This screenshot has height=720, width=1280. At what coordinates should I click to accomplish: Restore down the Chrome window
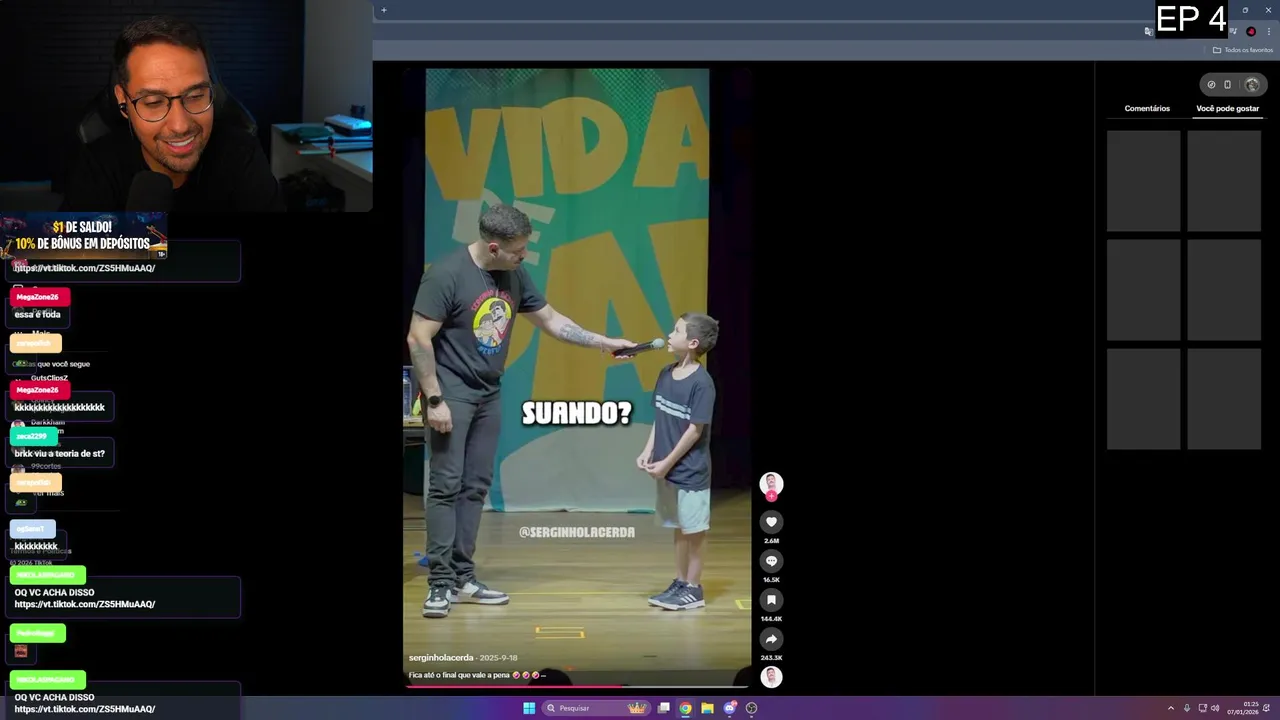click(x=1245, y=10)
